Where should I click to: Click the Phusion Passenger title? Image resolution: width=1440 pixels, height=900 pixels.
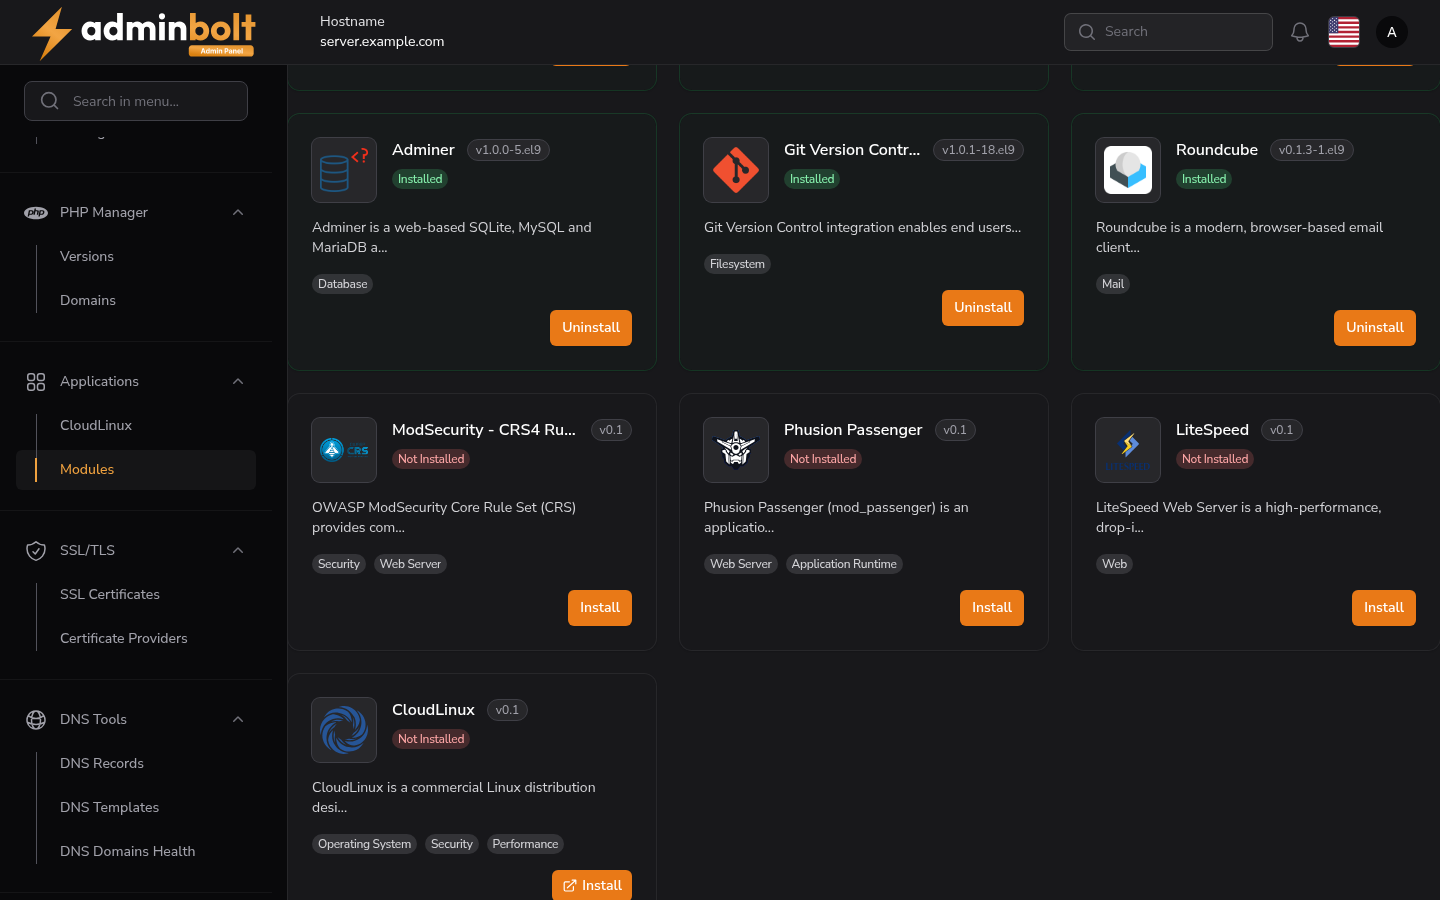pos(853,430)
